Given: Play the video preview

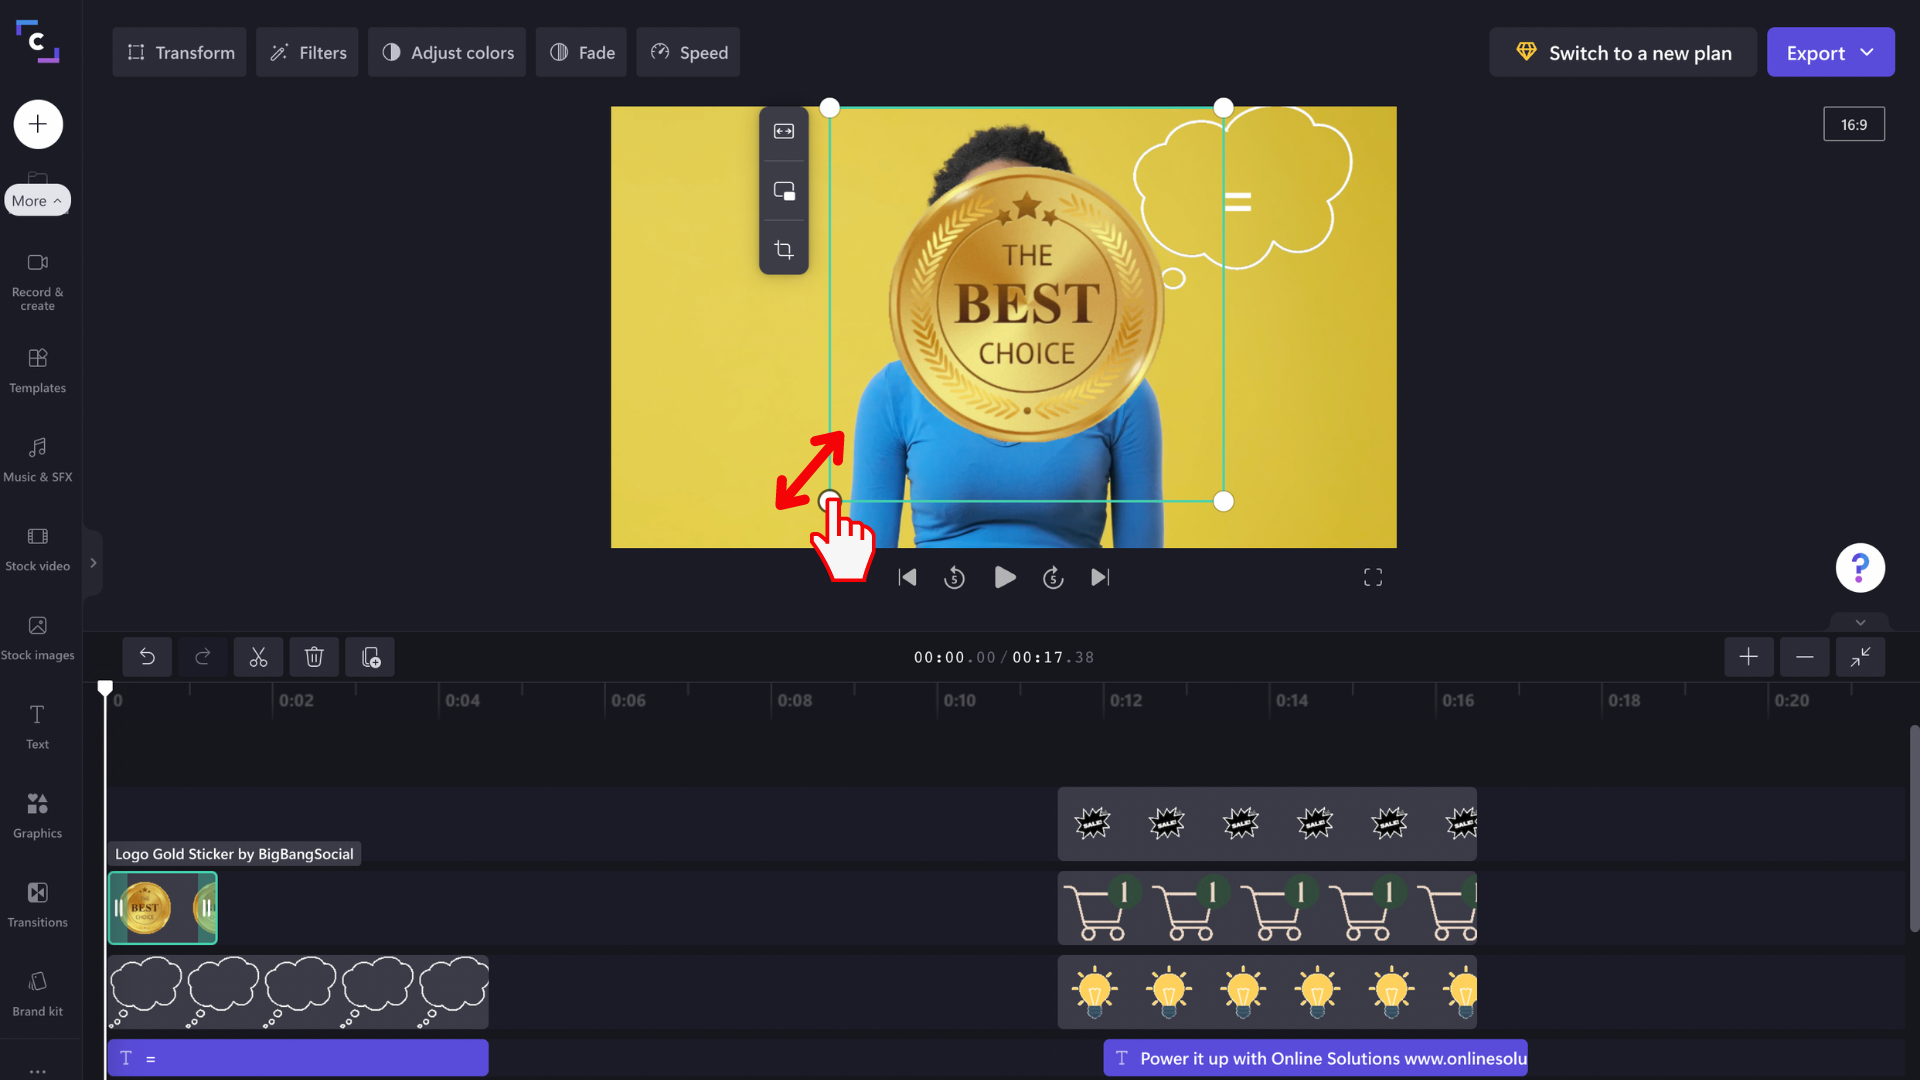Looking at the screenshot, I should coord(1004,577).
